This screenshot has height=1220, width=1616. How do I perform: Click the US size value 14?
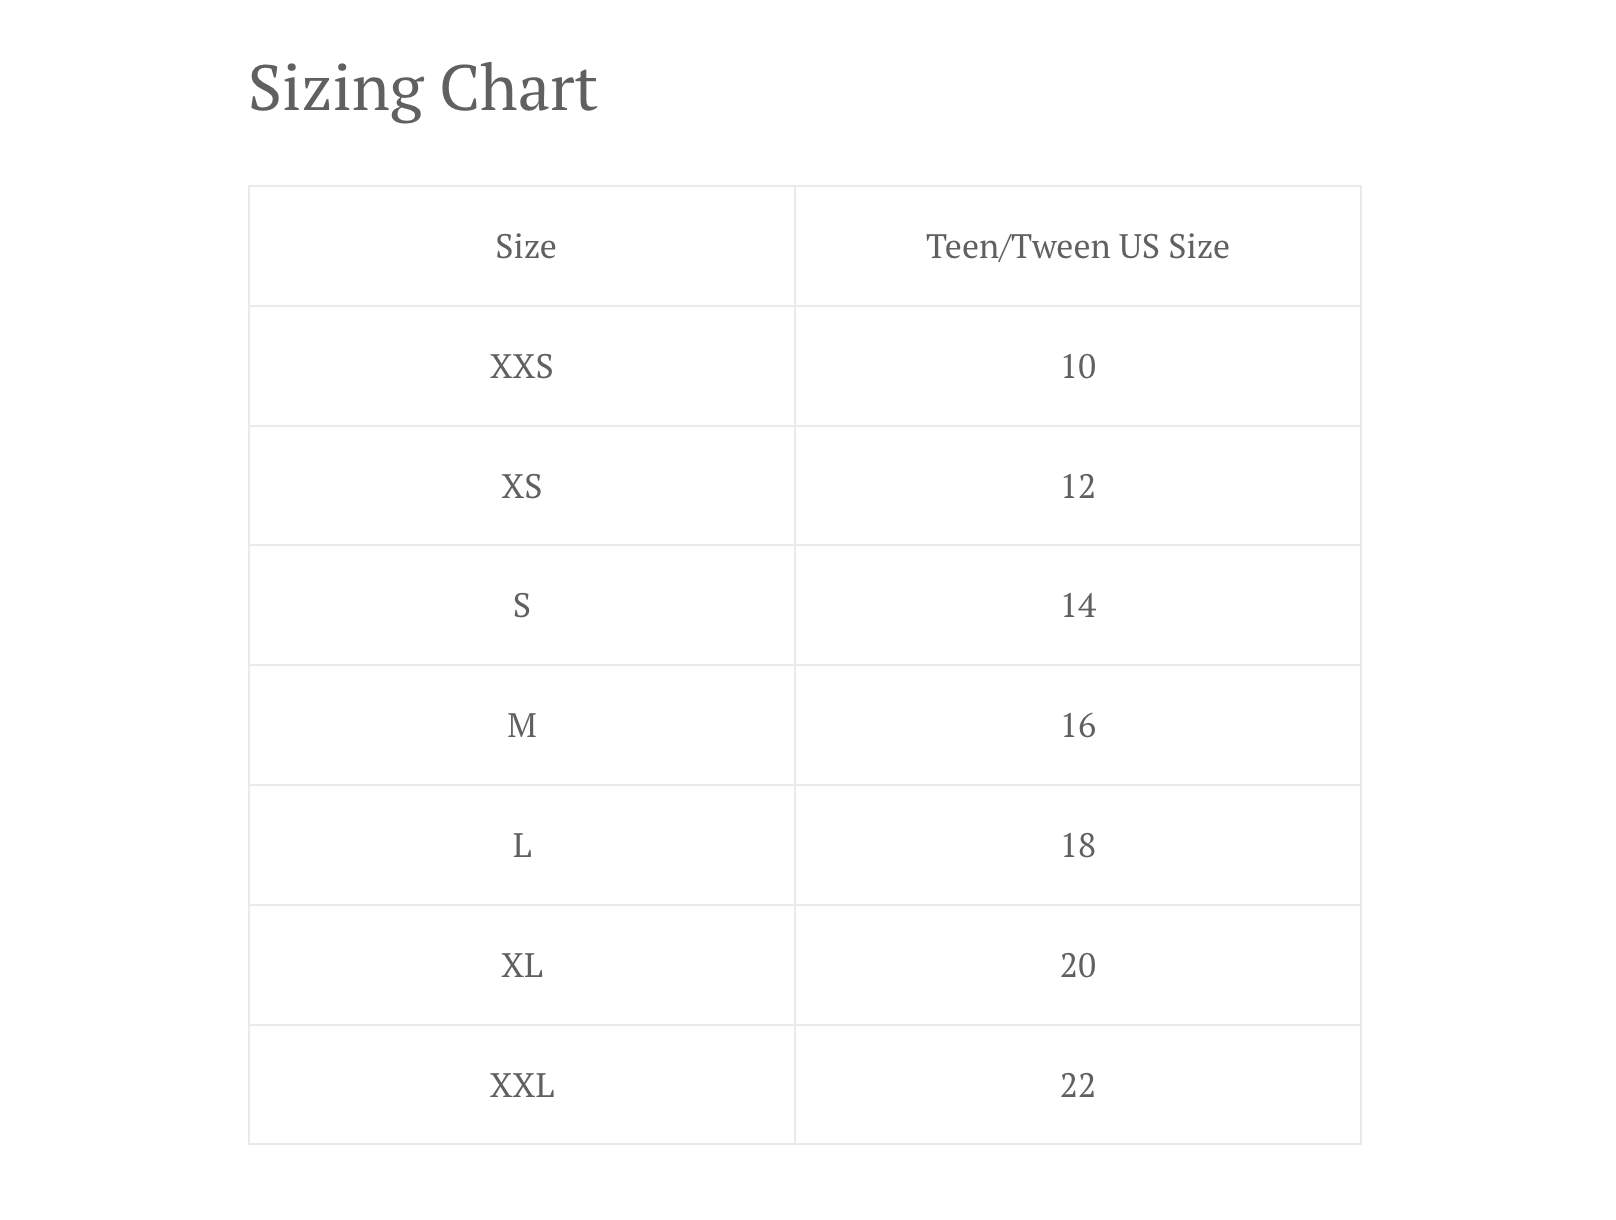pyautogui.click(x=1078, y=606)
